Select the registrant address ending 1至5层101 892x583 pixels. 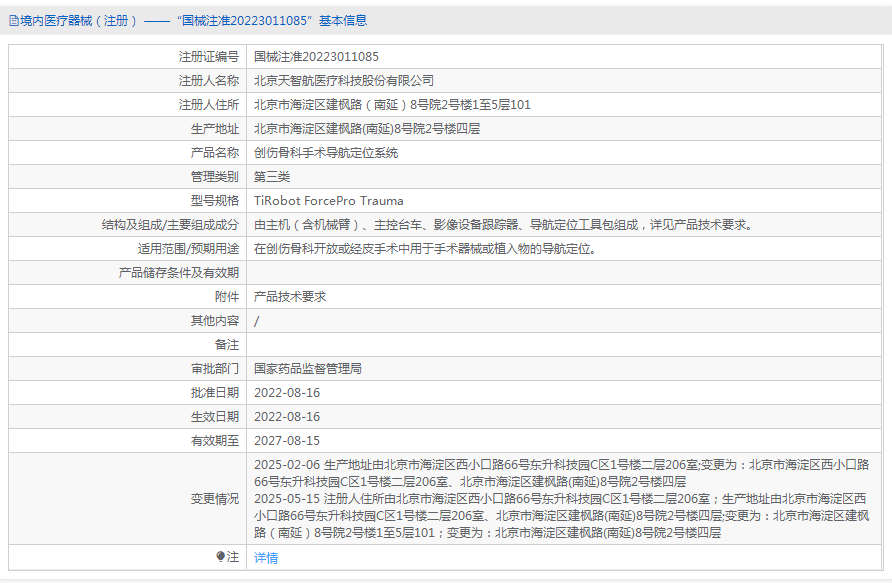392,105
